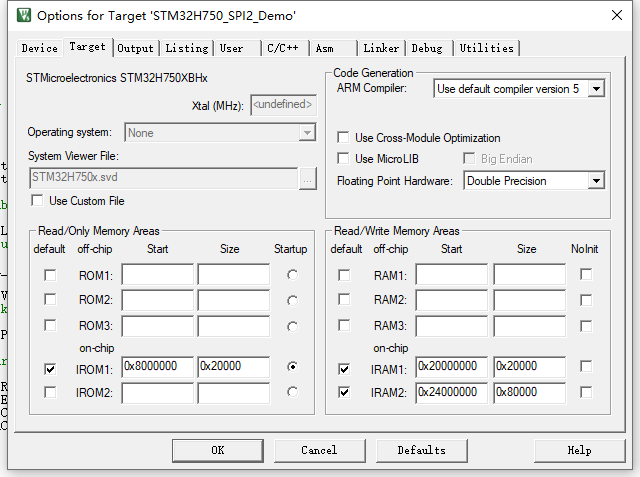Click the RAM1 Start address field
The width and height of the screenshot is (640, 477).
pyautogui.click(x=452, y=274)
